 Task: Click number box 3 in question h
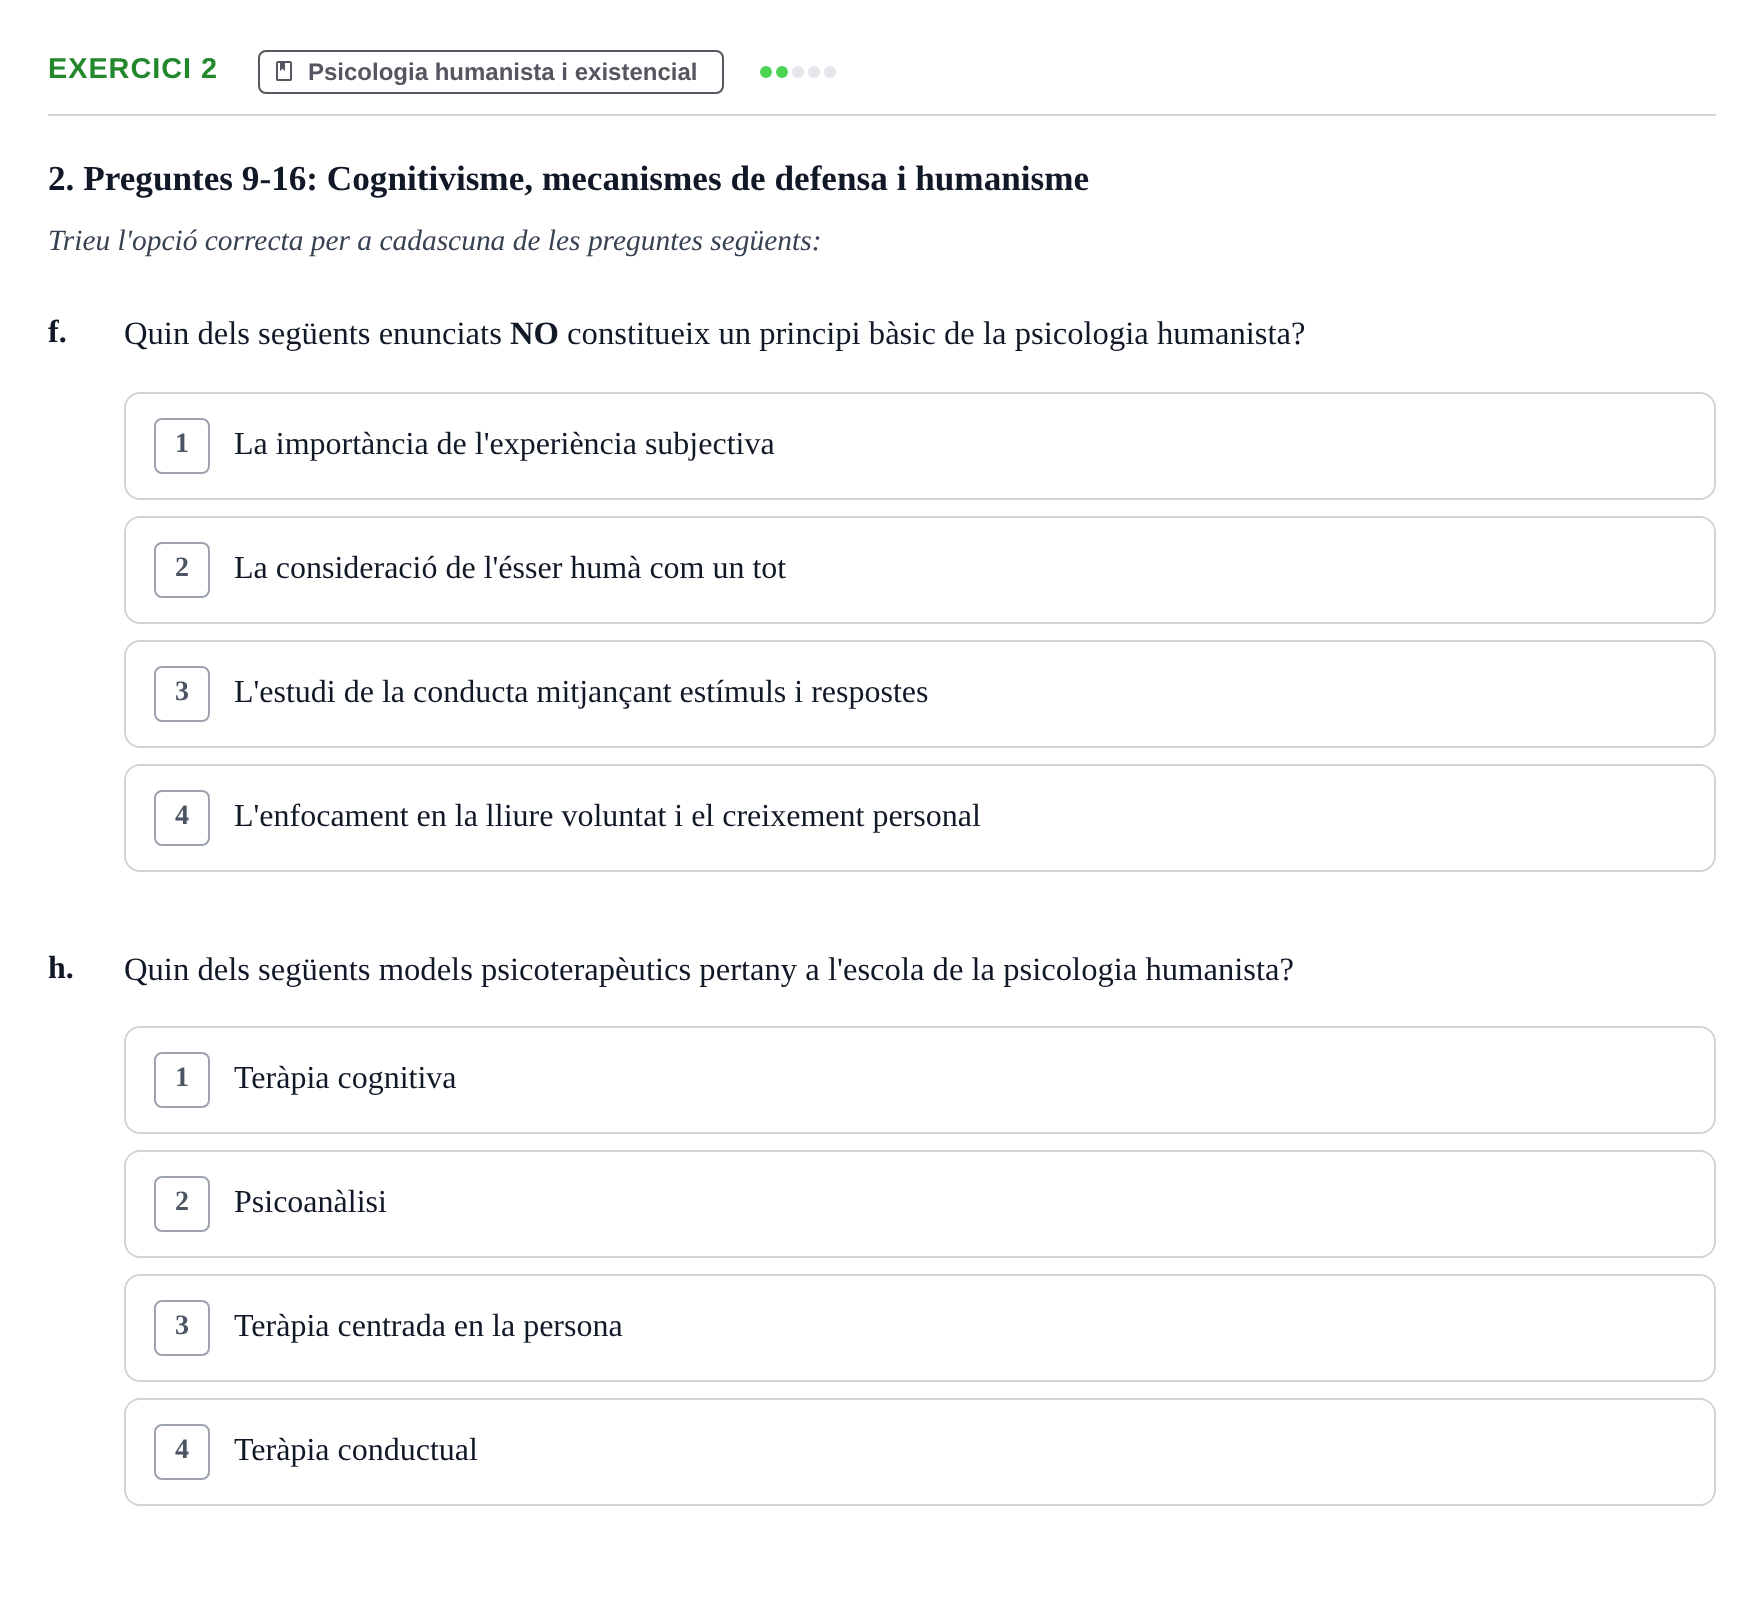pos(182,1328)
